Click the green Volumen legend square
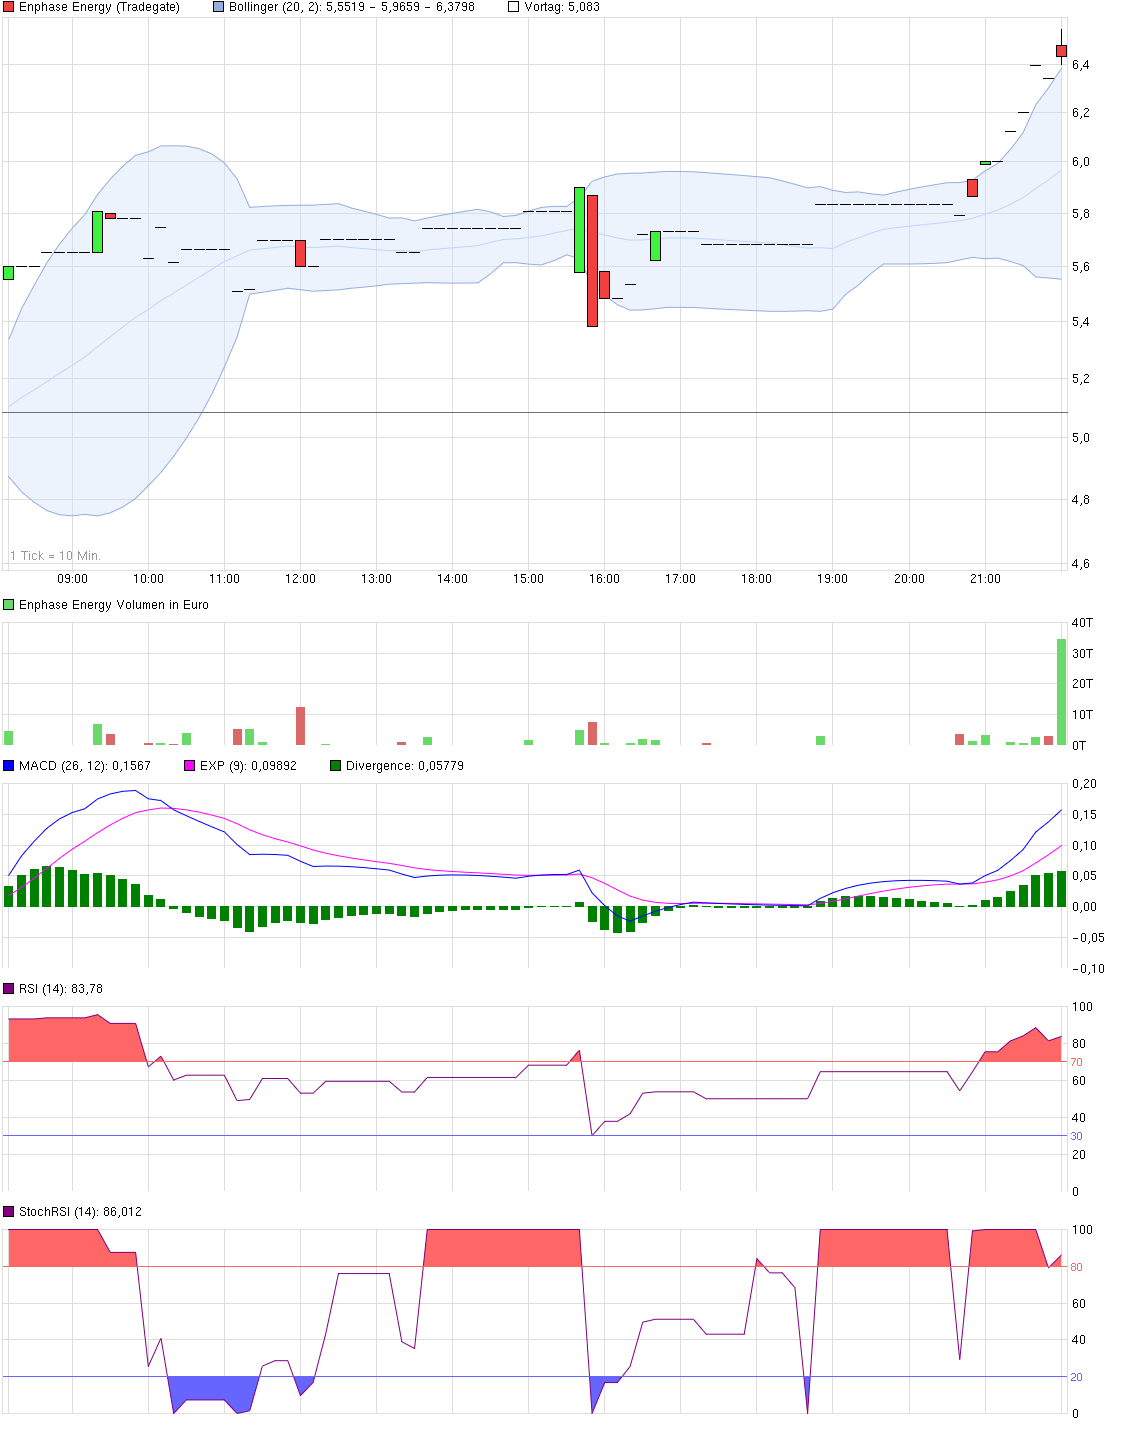Screen dimensions: 1125x1429 click(9, 604)
